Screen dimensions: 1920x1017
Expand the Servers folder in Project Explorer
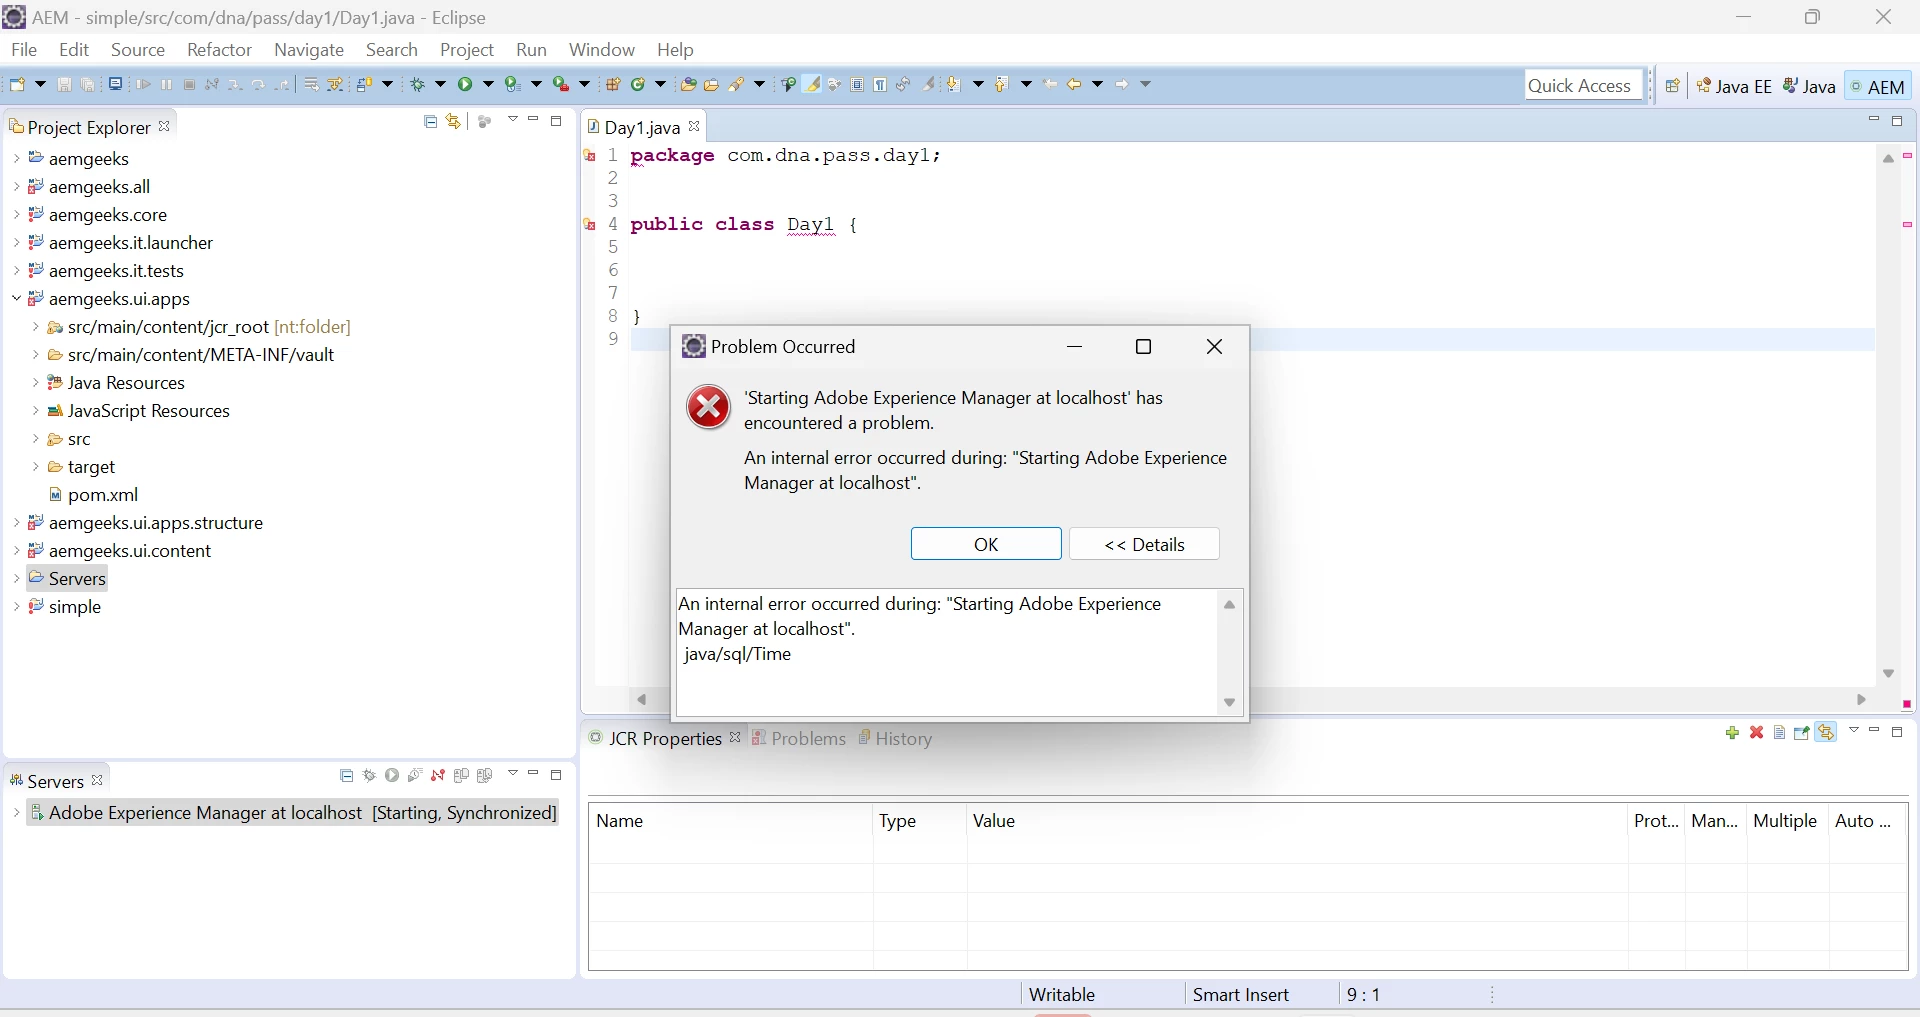[16, 578]
